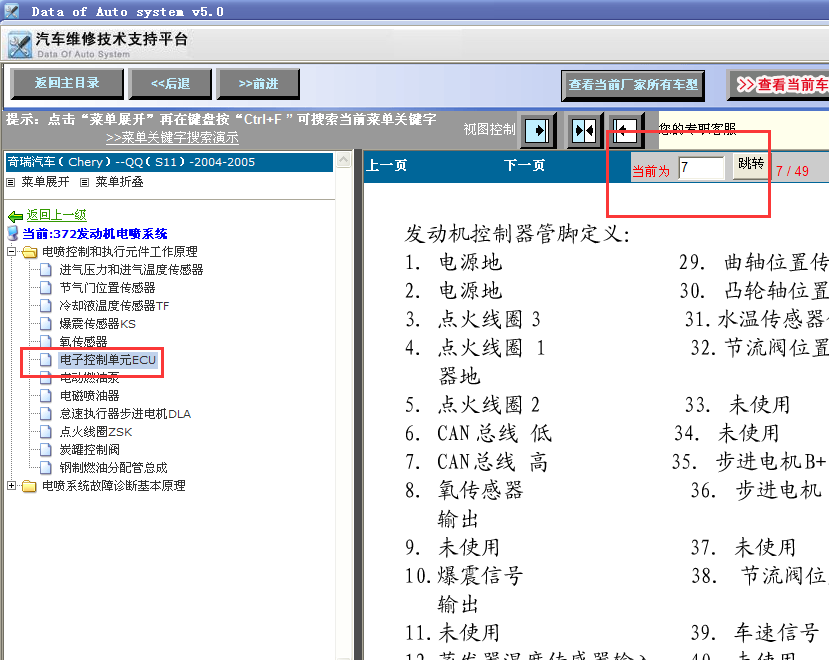Screen dimensions: 829x660
Task: Click 菜单折叠 to collapse the menu
Action: tap(119, 182)
